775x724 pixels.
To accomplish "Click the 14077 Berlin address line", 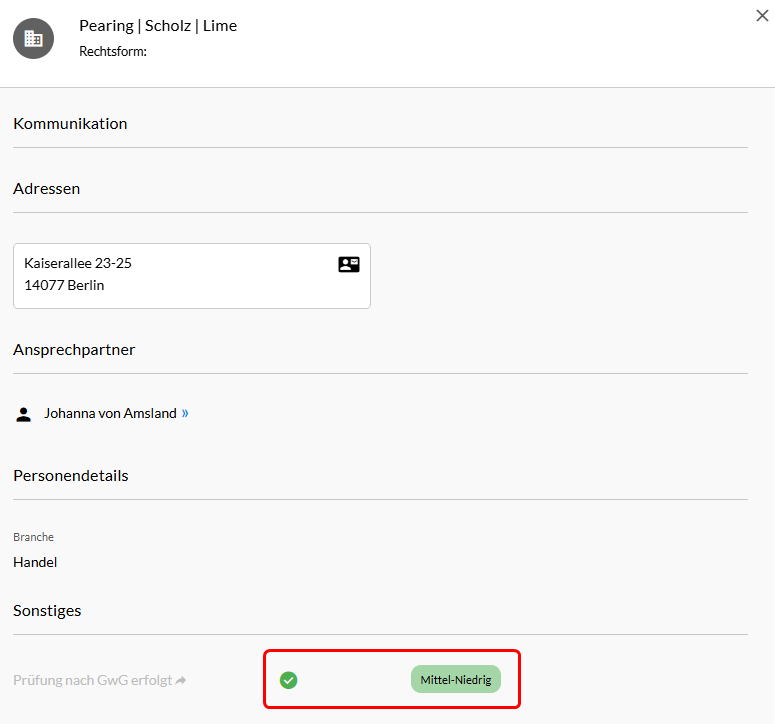I will (64, 285).
